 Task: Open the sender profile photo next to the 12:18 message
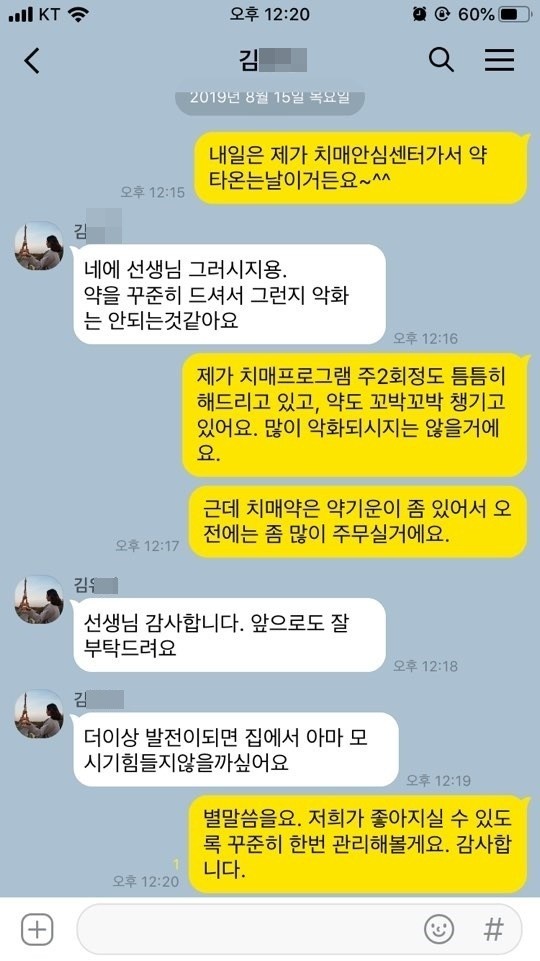tap(39, 599)
